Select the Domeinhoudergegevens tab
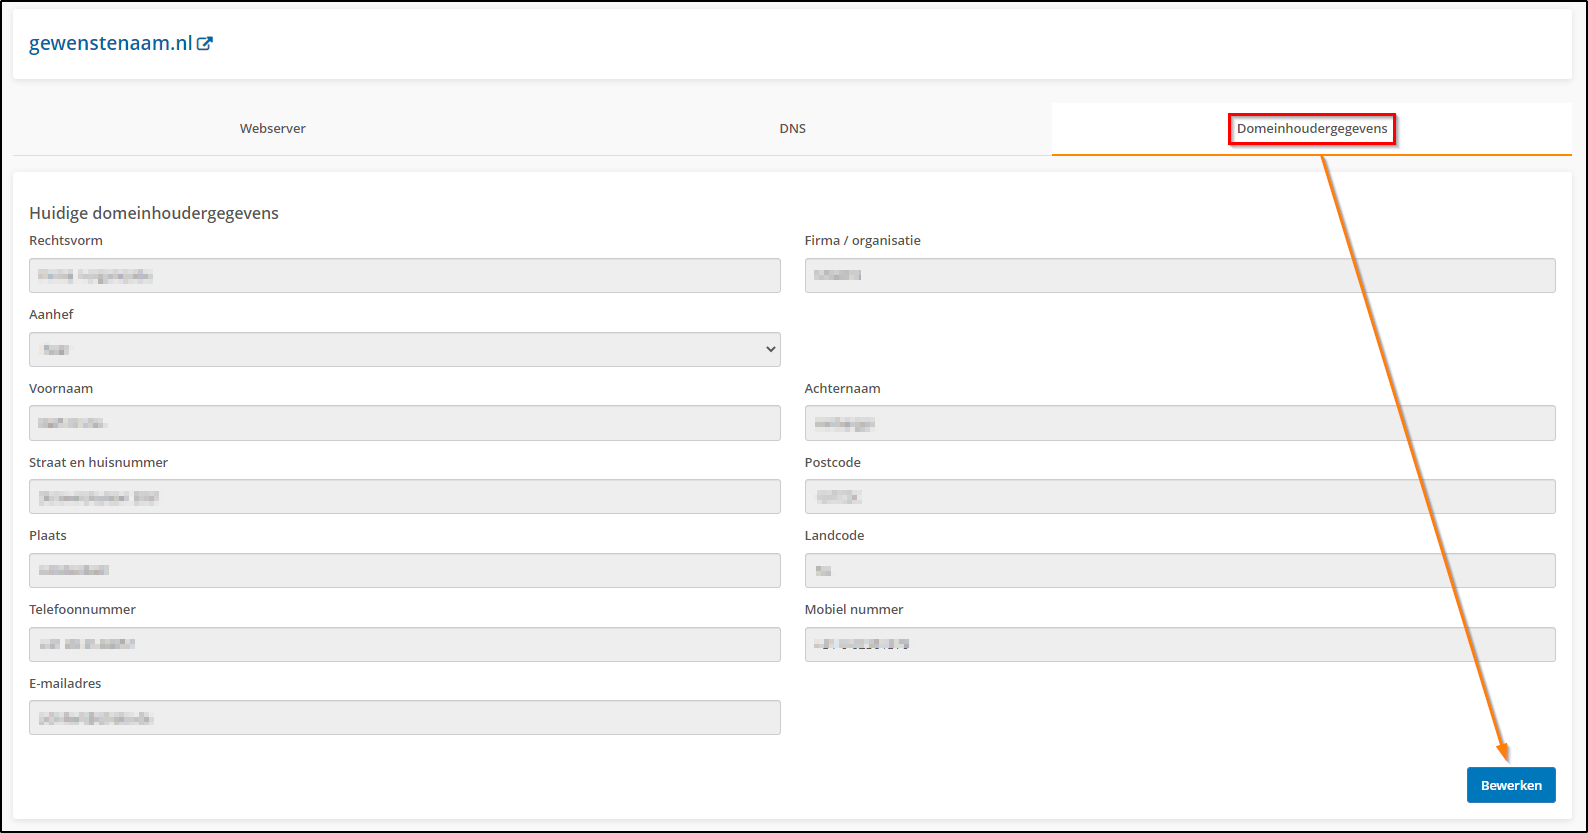The height and width of the screenshot is (833, 1588). tap(1311, 129)
